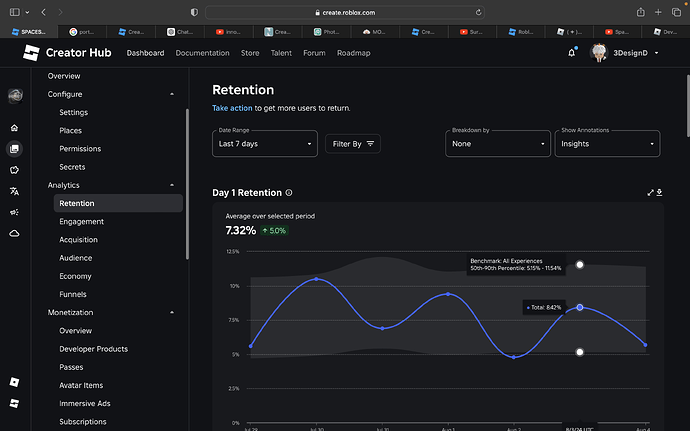Open Economy analytics page
The image size is (690, 431).
tap(75, 276)
